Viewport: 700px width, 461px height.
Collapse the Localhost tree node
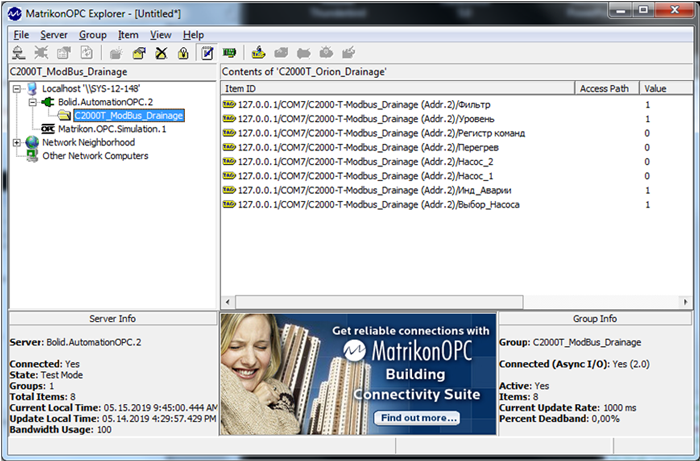coord(17,89)
